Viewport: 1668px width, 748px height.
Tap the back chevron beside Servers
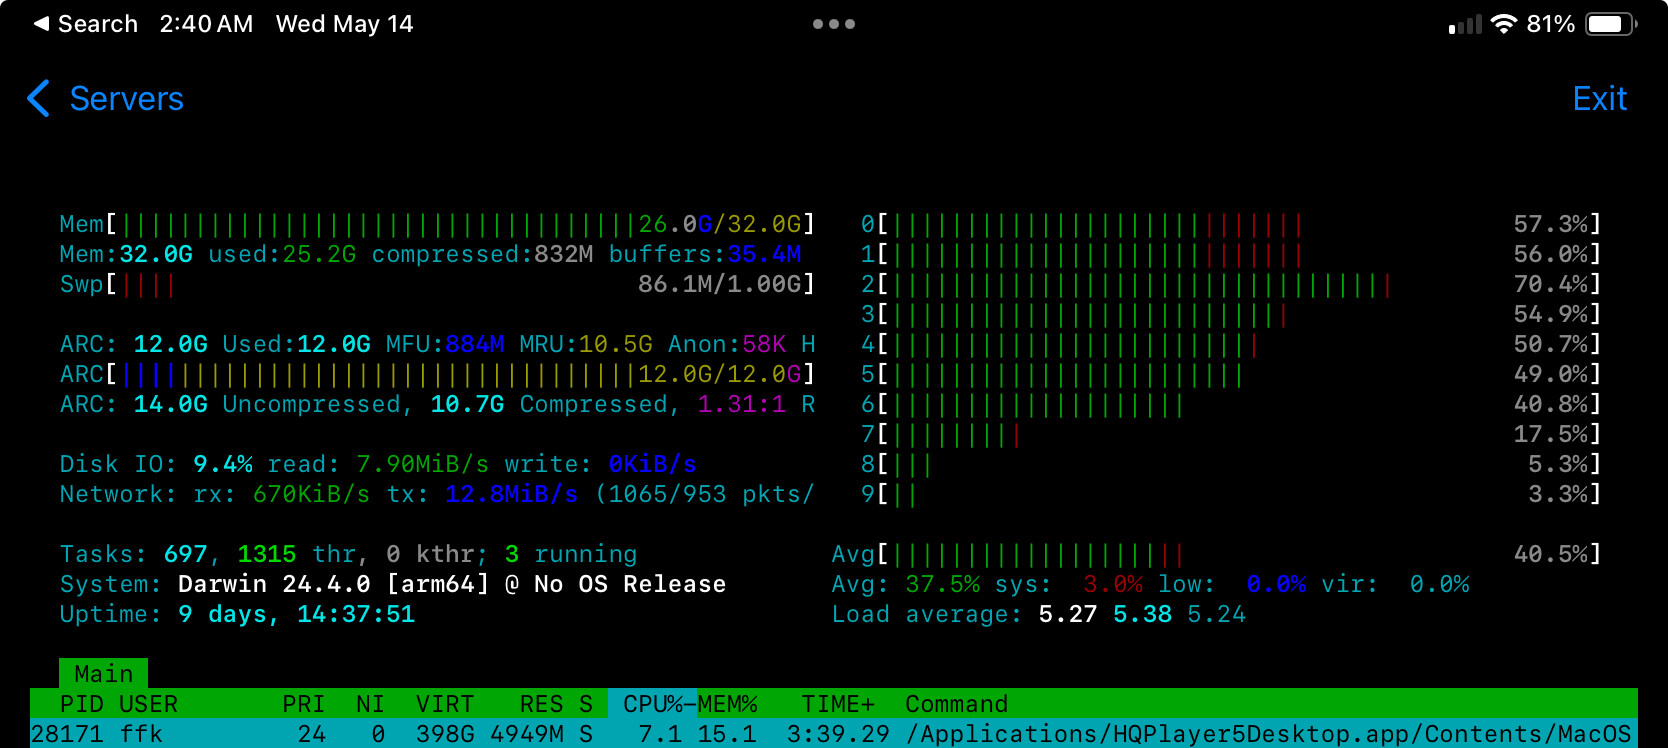(x=38, y=99)
